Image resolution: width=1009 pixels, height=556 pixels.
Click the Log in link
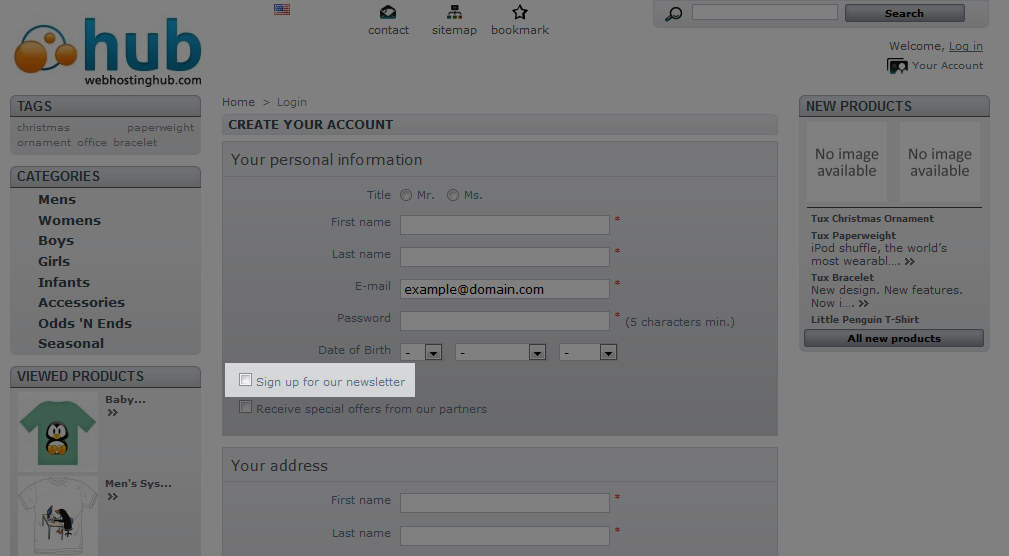coord(965,46)
